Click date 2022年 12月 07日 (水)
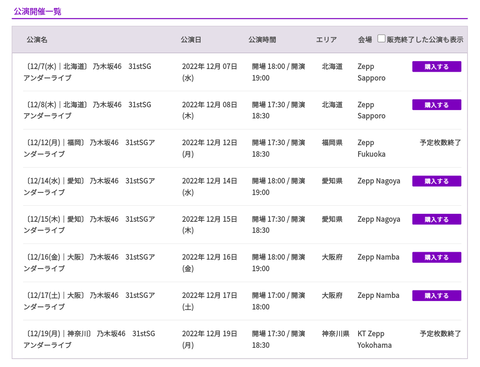This screenshot has height=367, width=480. [209, 72]
